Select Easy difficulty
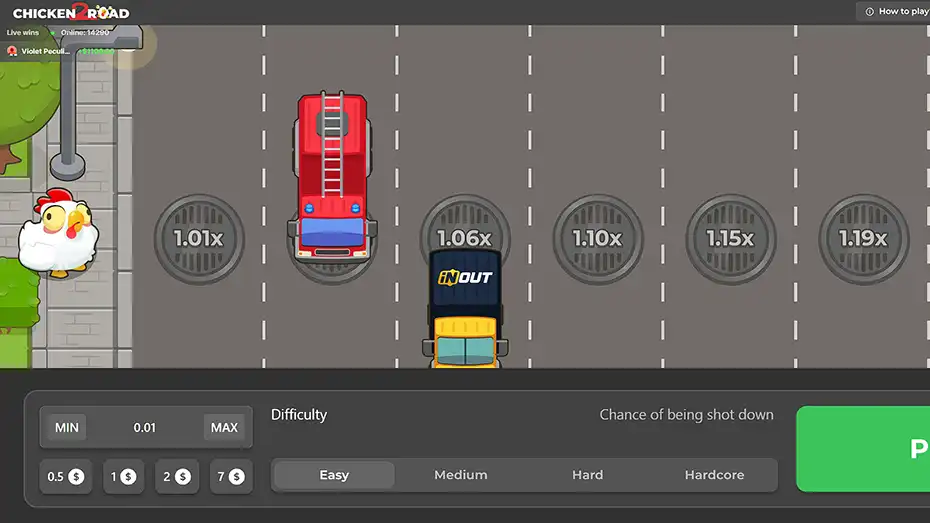 coord(334,475)
